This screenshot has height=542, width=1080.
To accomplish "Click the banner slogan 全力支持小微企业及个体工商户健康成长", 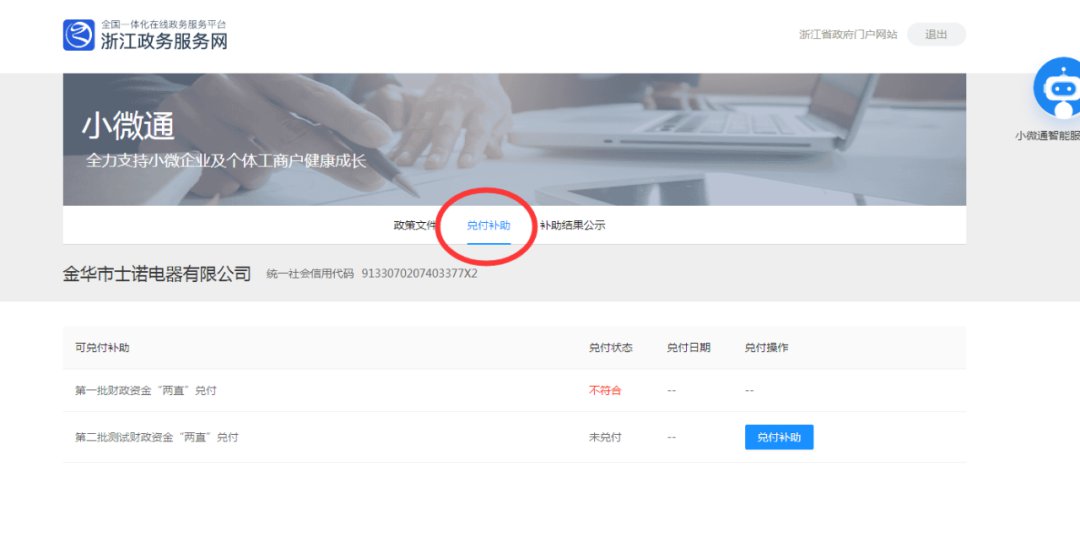I will 226,160.
